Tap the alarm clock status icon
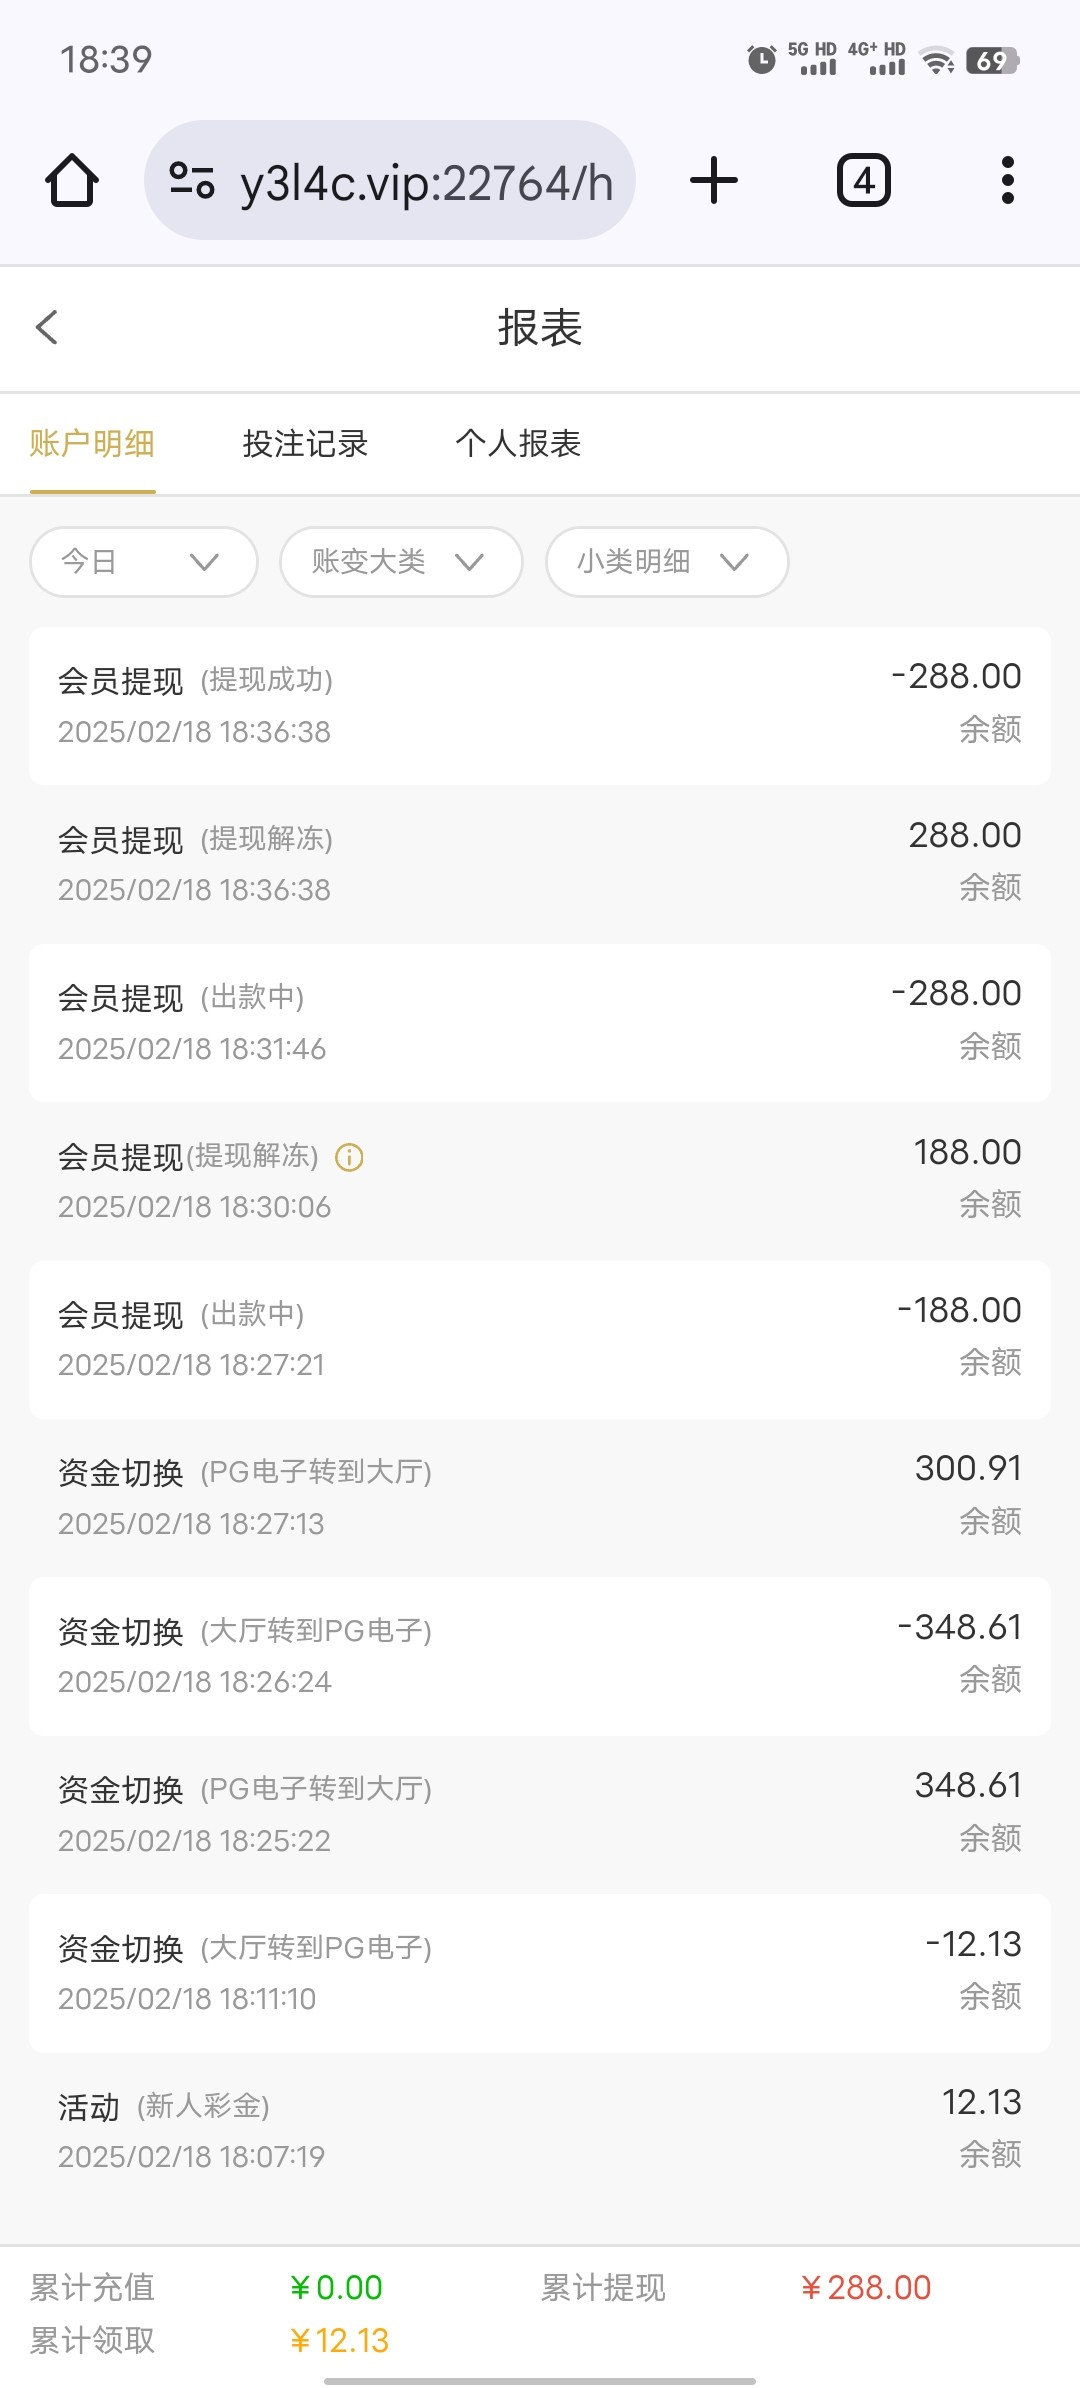 761,60
